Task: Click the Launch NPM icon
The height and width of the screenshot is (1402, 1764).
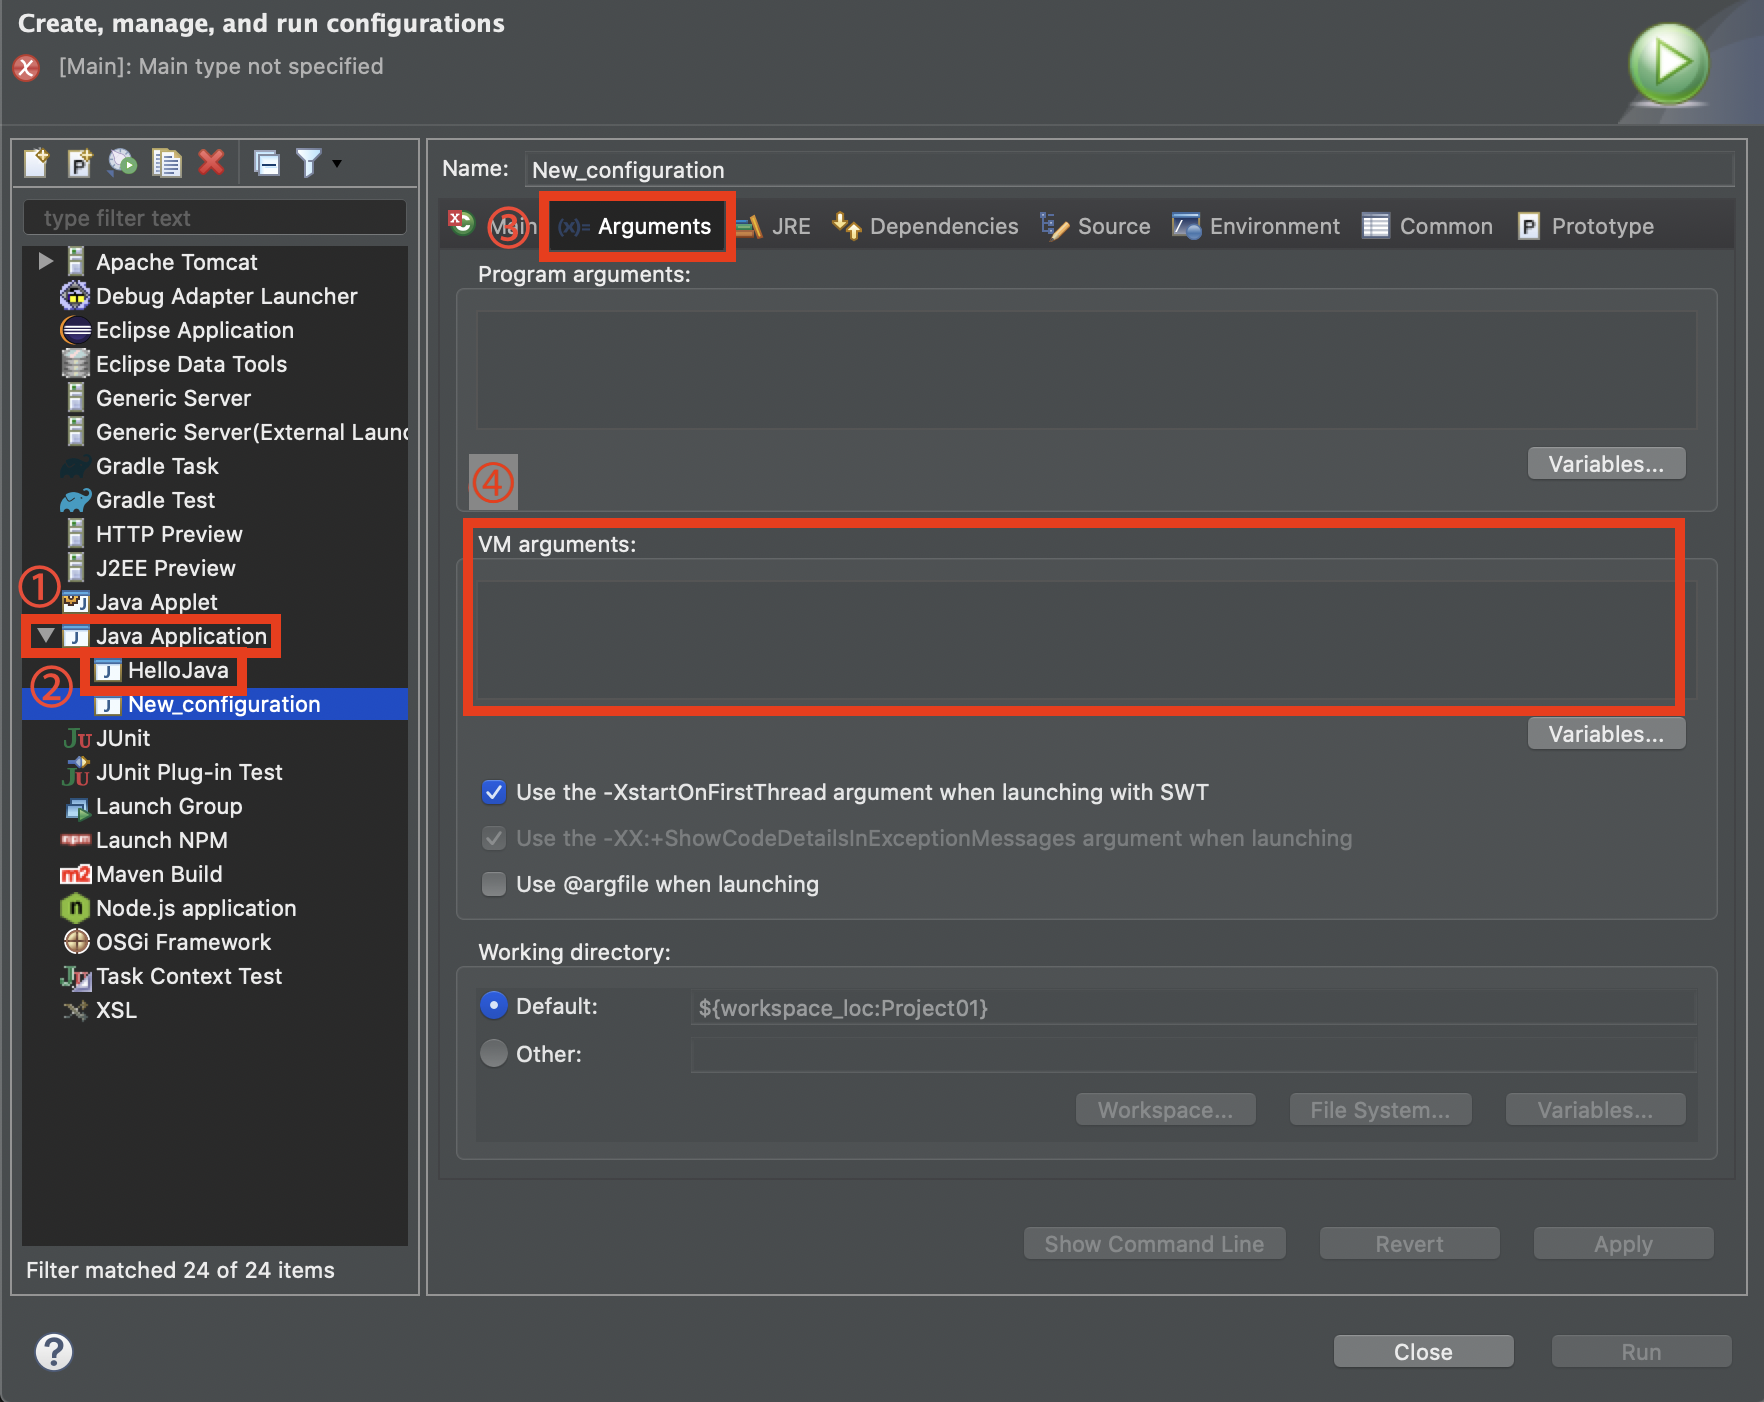Action: (x=75, y=840)
